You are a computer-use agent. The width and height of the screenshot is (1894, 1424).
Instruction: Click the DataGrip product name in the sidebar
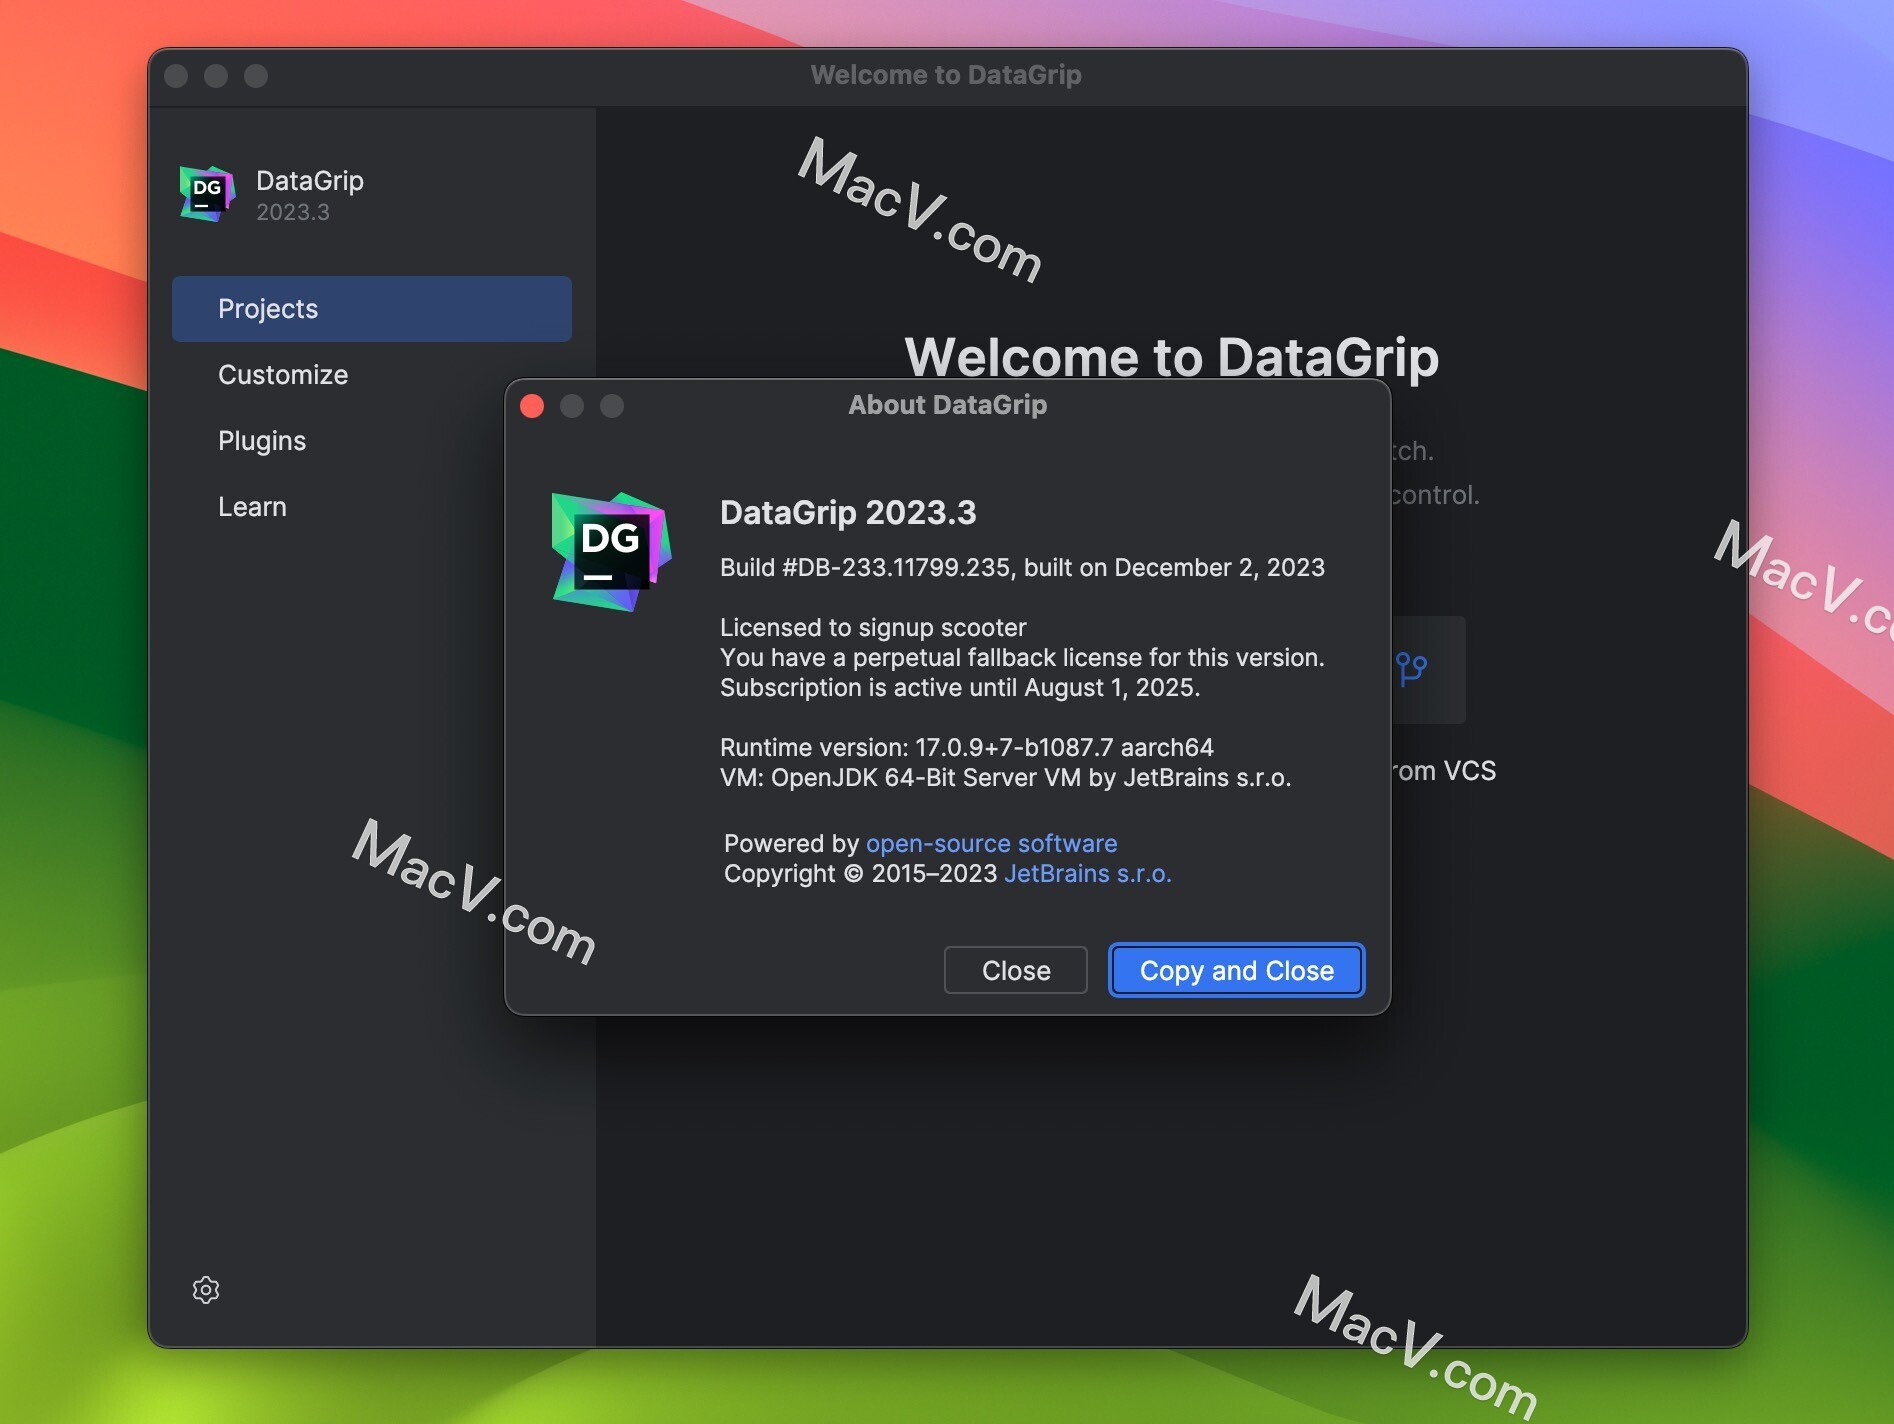click(310, 181)
